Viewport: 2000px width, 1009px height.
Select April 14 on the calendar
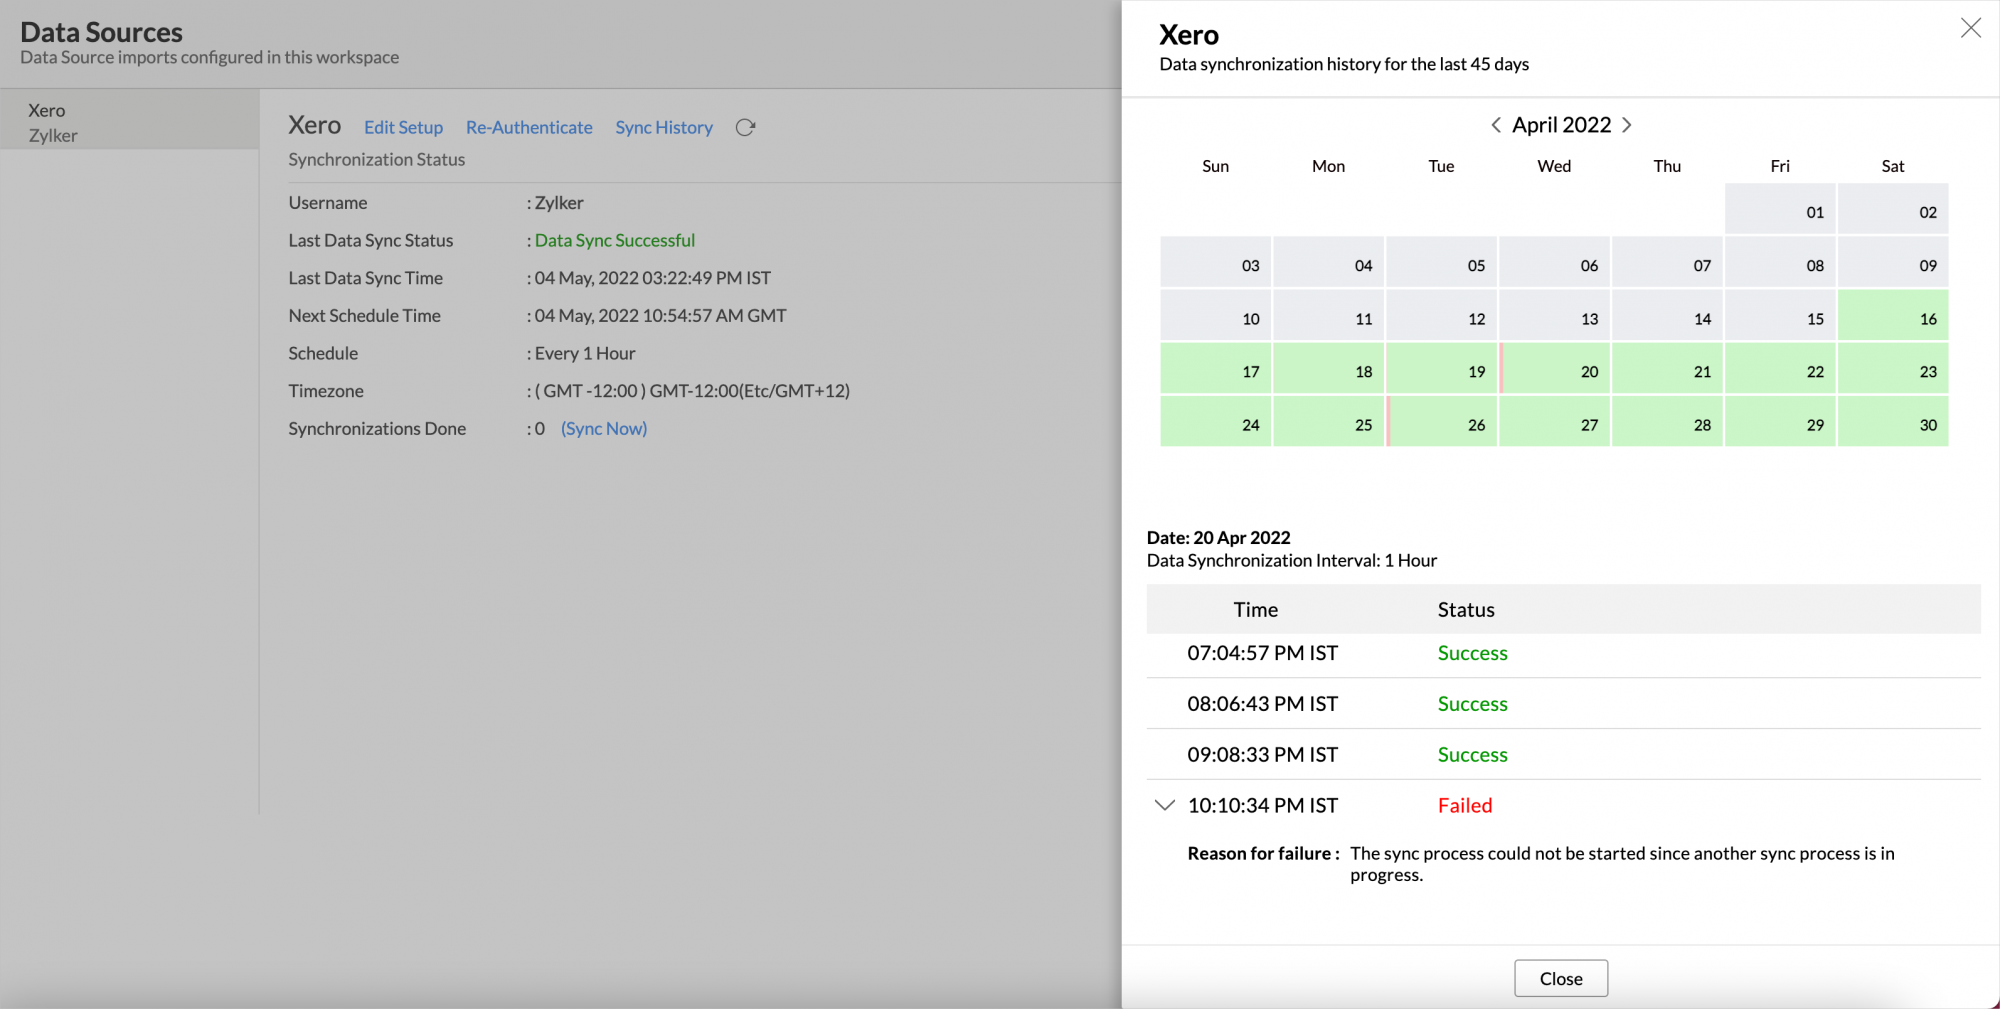pyautogui.click(x=1668, y=315)
